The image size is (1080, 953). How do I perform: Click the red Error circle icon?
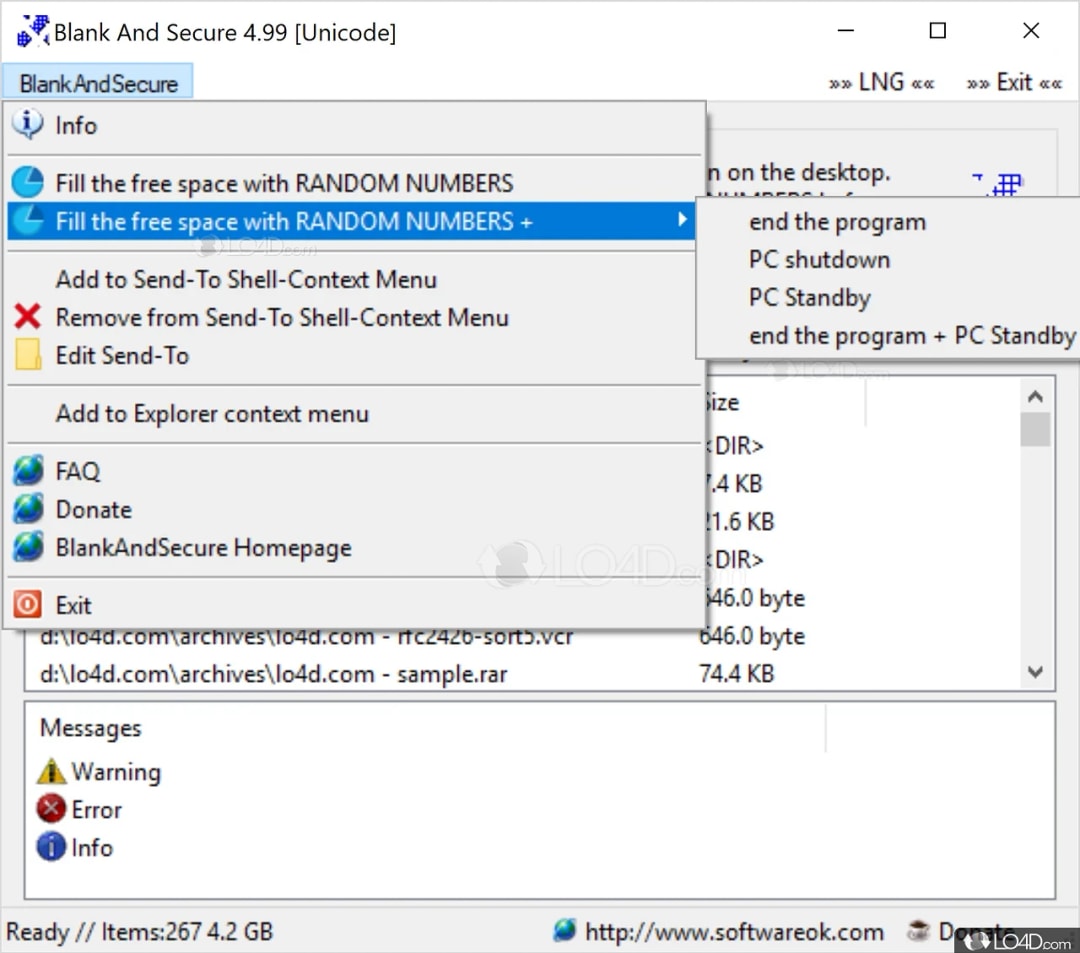(51, 809)
